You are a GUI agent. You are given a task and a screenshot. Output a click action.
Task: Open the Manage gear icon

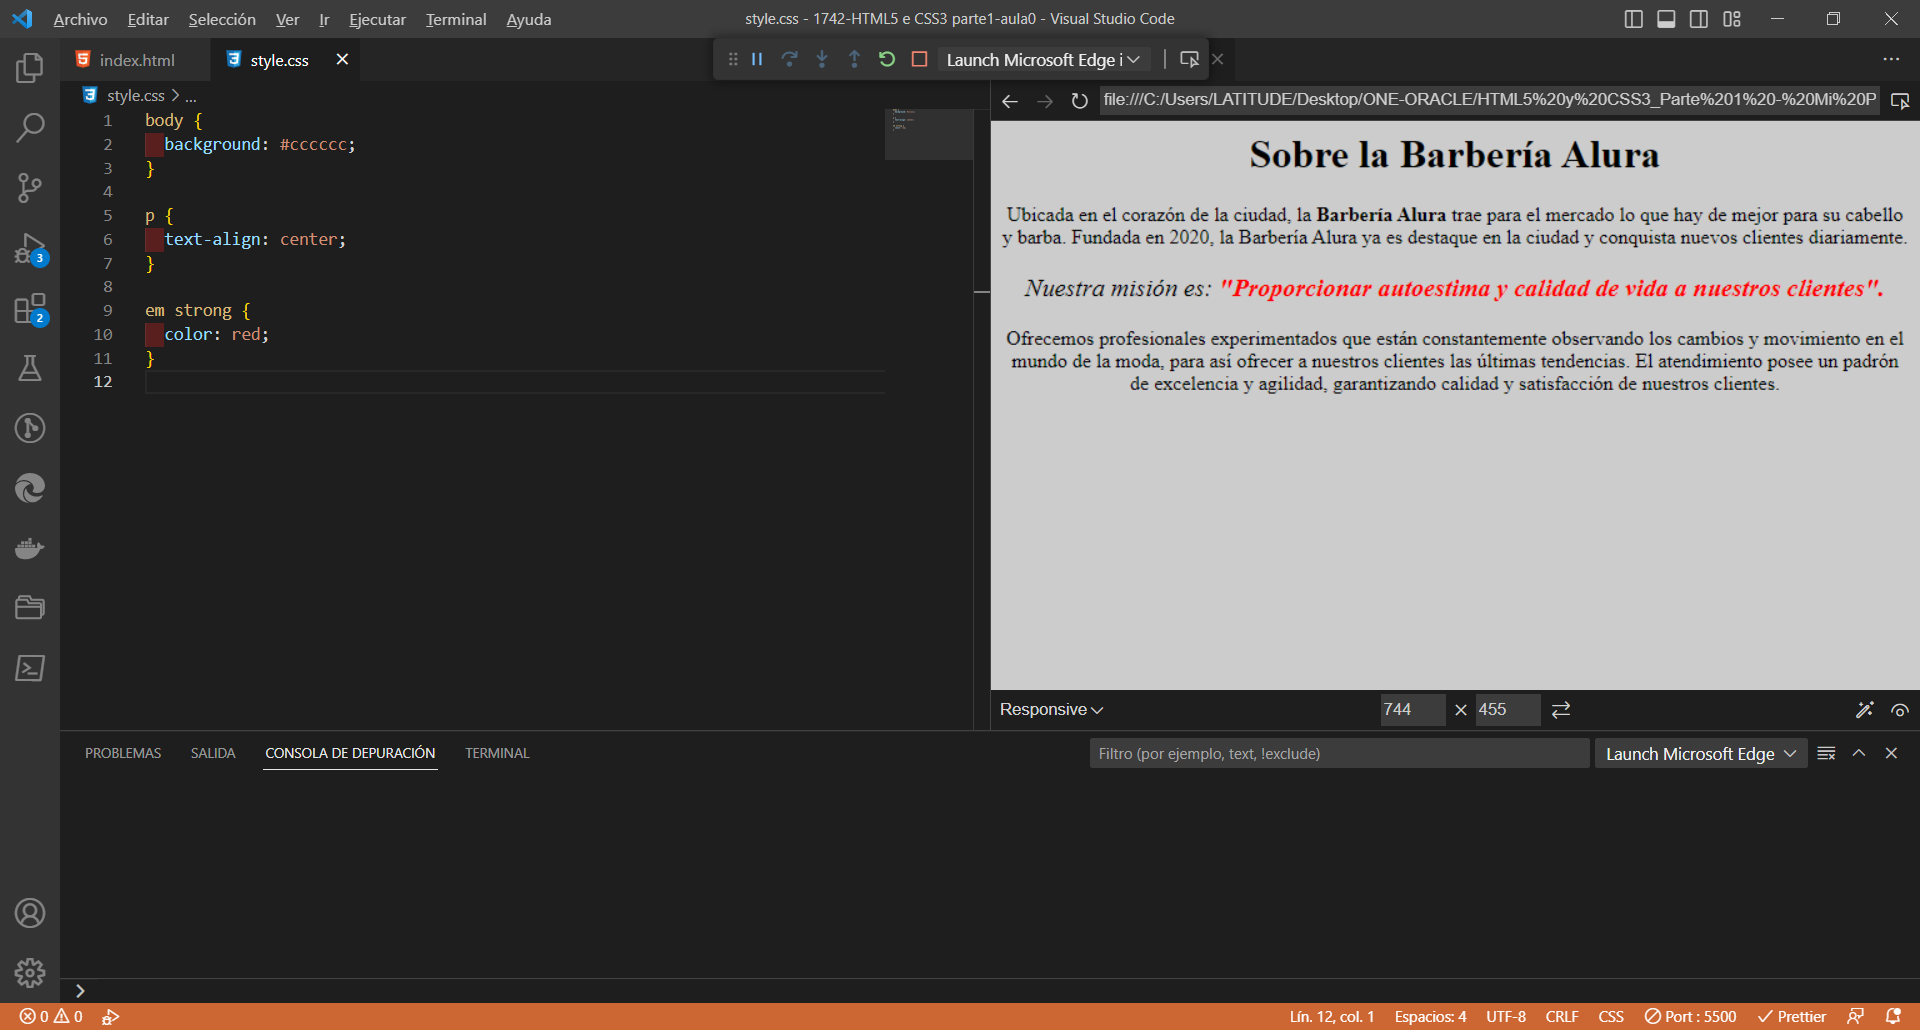click(30, 972)
